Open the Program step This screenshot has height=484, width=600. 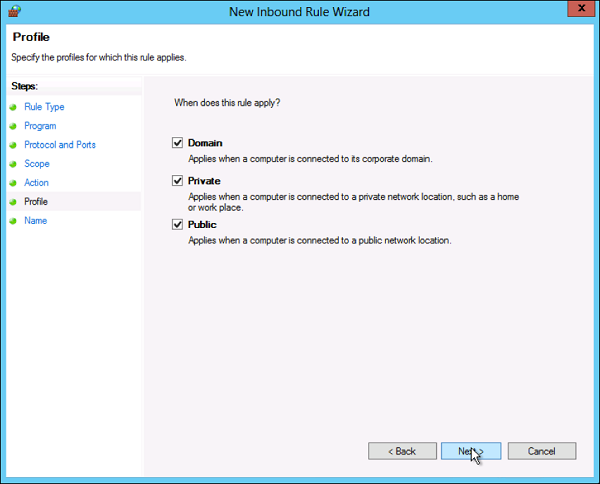(40, 126)
